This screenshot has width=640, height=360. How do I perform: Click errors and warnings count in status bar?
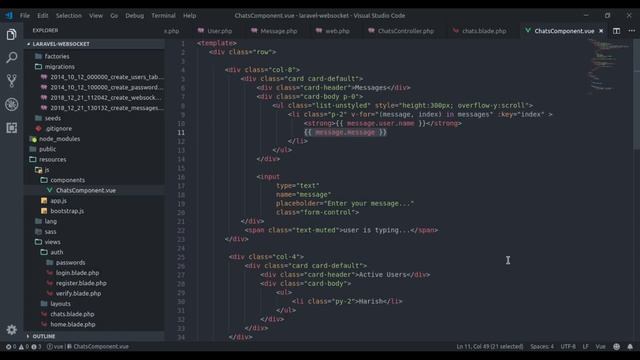click(x=24, y=347)
